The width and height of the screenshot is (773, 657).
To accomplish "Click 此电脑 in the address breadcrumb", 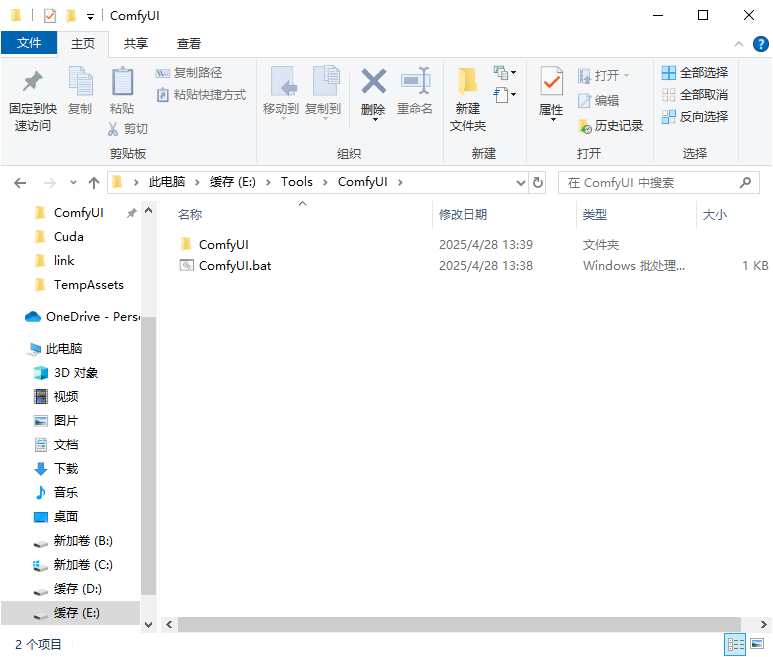I will coord(167,182).
